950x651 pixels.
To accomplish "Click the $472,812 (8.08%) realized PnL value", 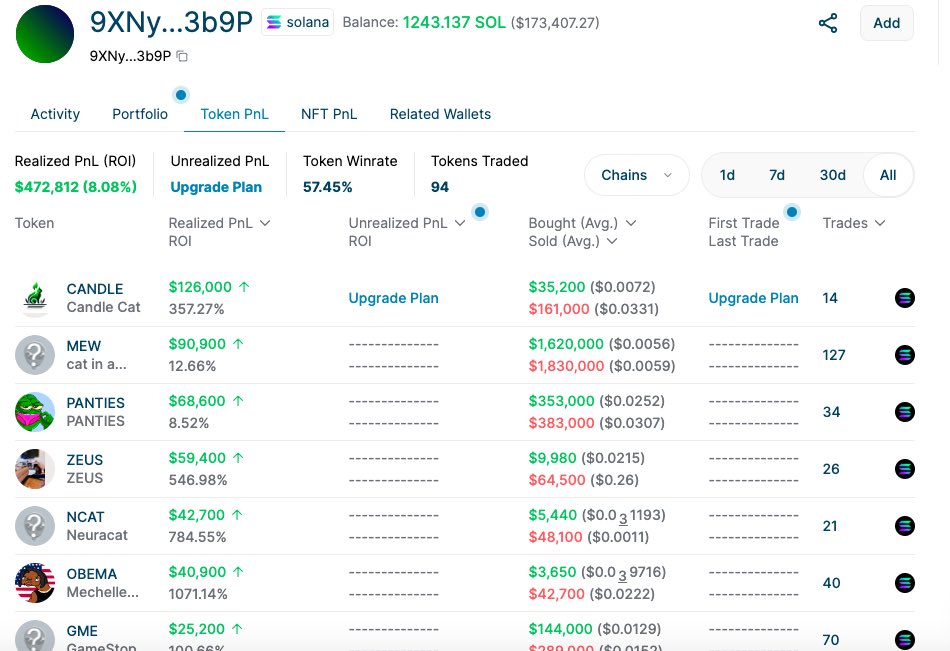I will point(76,187).
